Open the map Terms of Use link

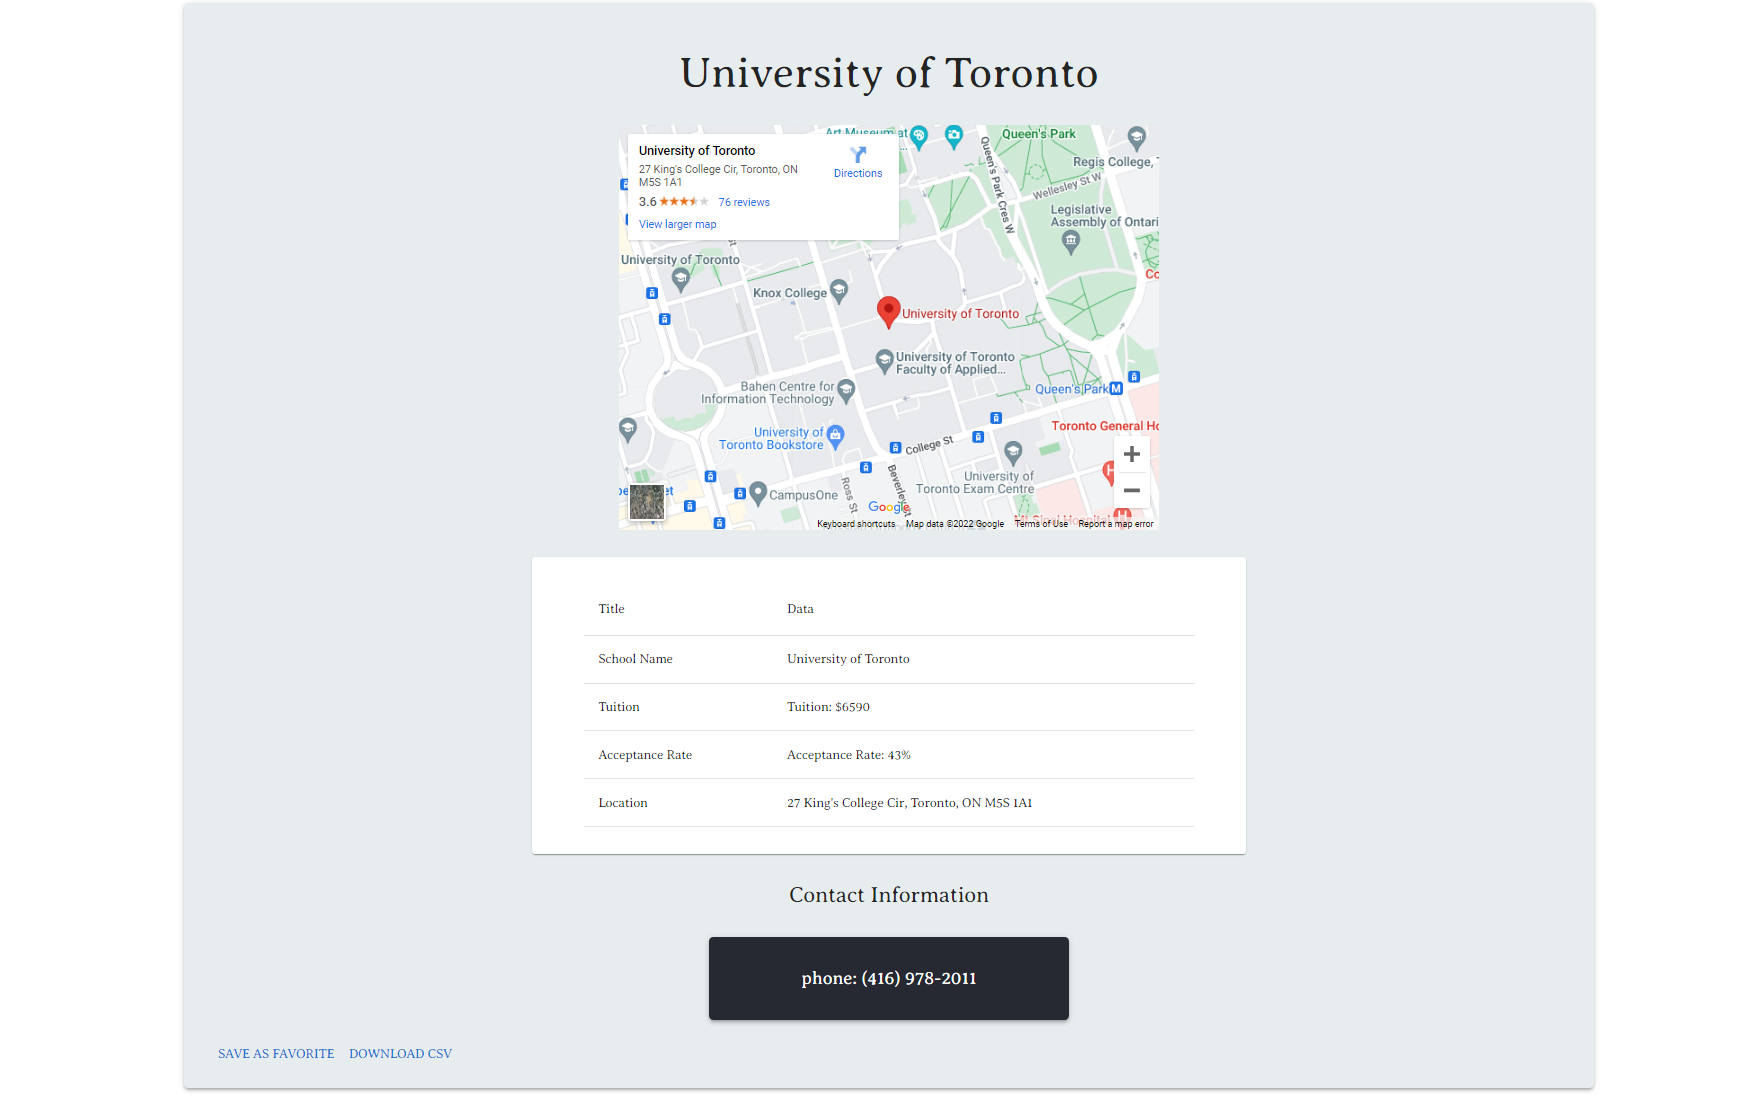[x=1041, y=524]
